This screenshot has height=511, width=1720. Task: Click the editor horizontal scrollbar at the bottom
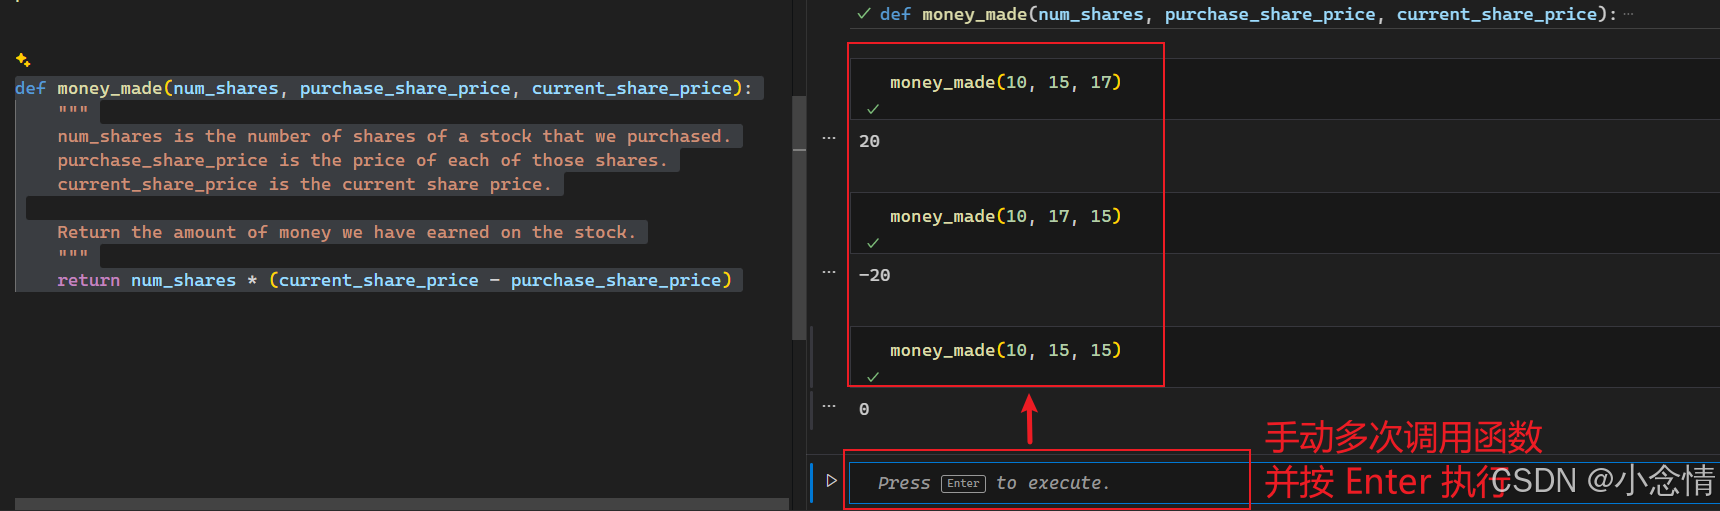402,504
